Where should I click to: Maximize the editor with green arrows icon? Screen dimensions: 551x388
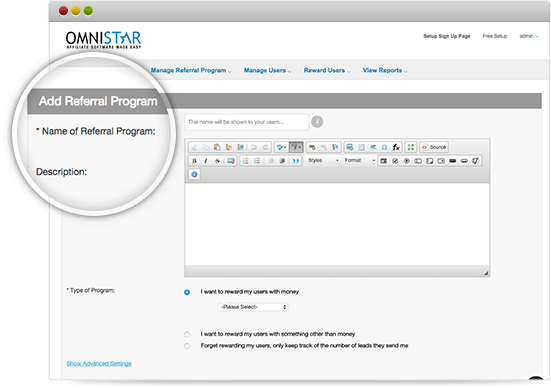(x=410, y=147)
